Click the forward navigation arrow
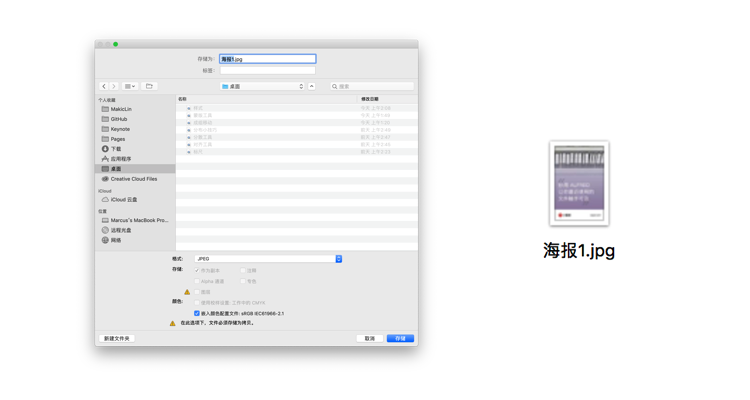Viewport: 750px width, 400px height. pyautogui.click(x=114, y=87)
